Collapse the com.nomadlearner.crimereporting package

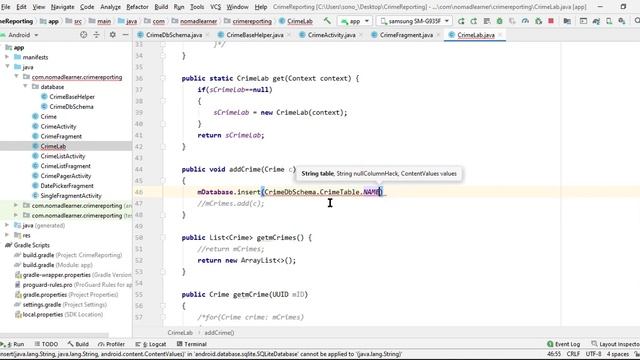(x=16, y=77)
